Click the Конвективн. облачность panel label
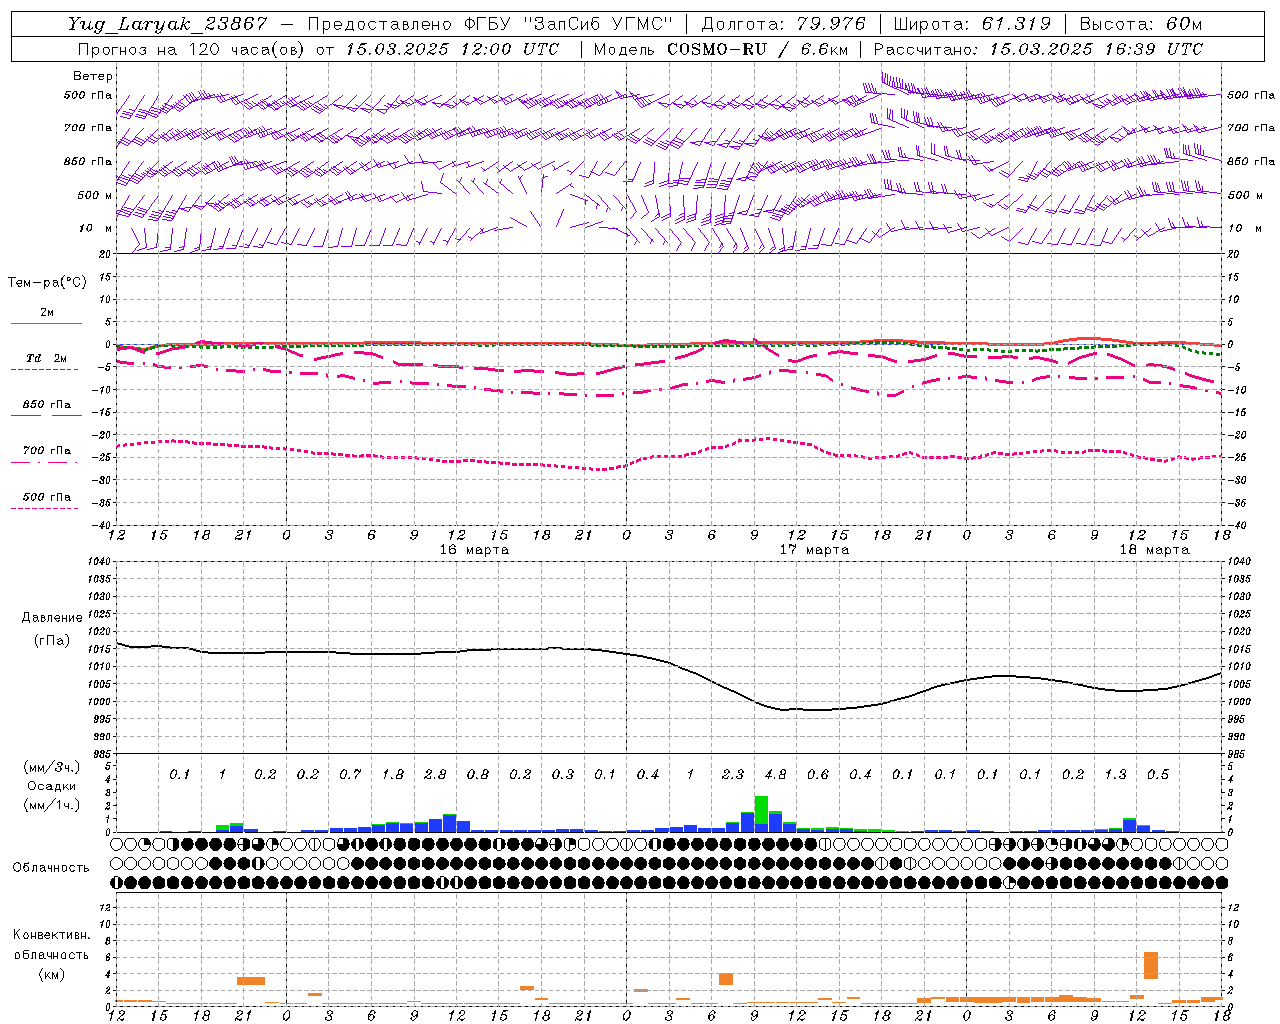 pyautogui.click(x=51, y=945)
